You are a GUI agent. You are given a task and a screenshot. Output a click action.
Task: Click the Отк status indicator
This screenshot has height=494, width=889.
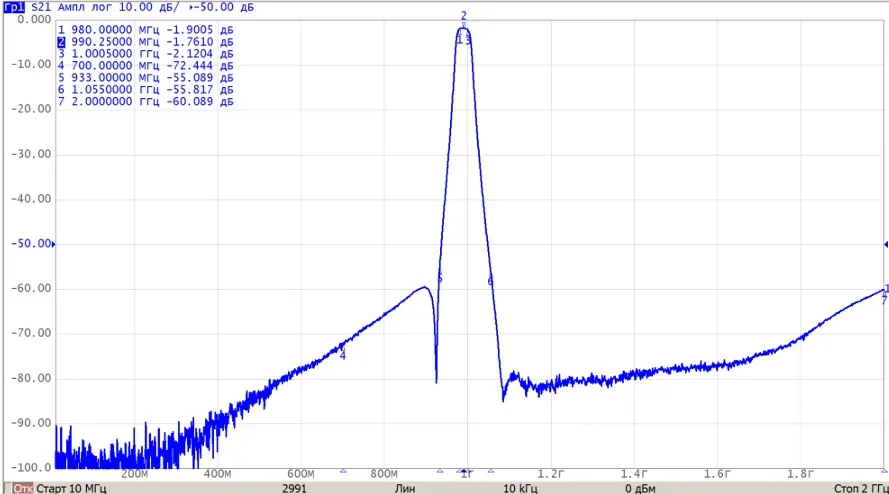(x=23, y=488)
